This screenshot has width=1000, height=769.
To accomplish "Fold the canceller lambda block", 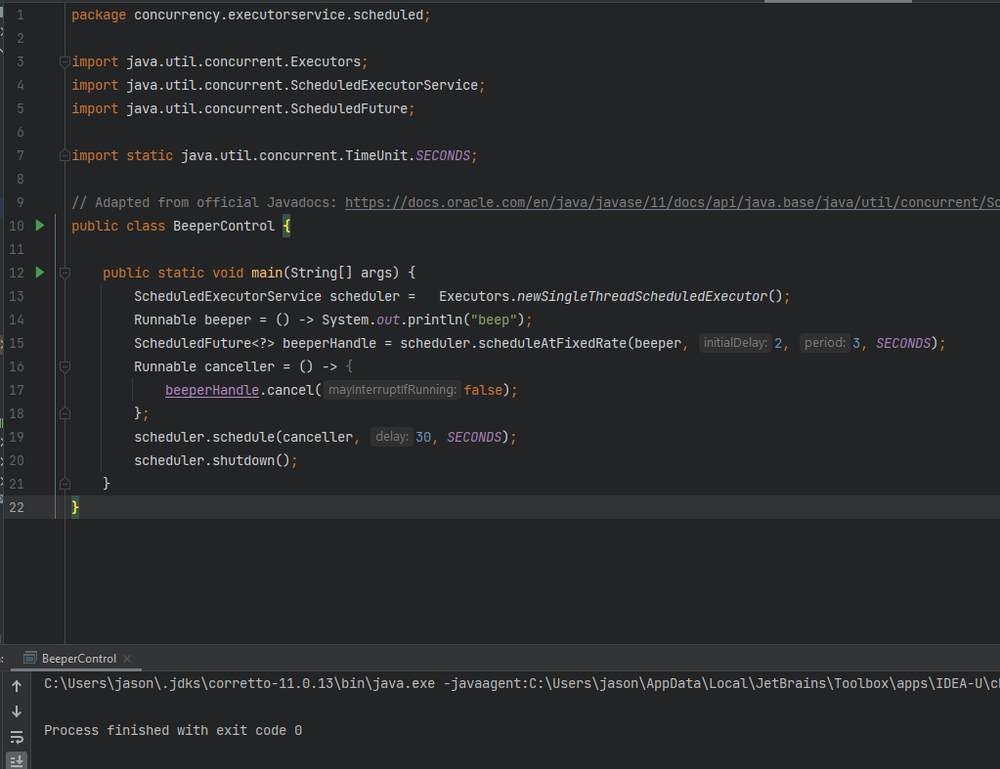I will pos(64,367).
